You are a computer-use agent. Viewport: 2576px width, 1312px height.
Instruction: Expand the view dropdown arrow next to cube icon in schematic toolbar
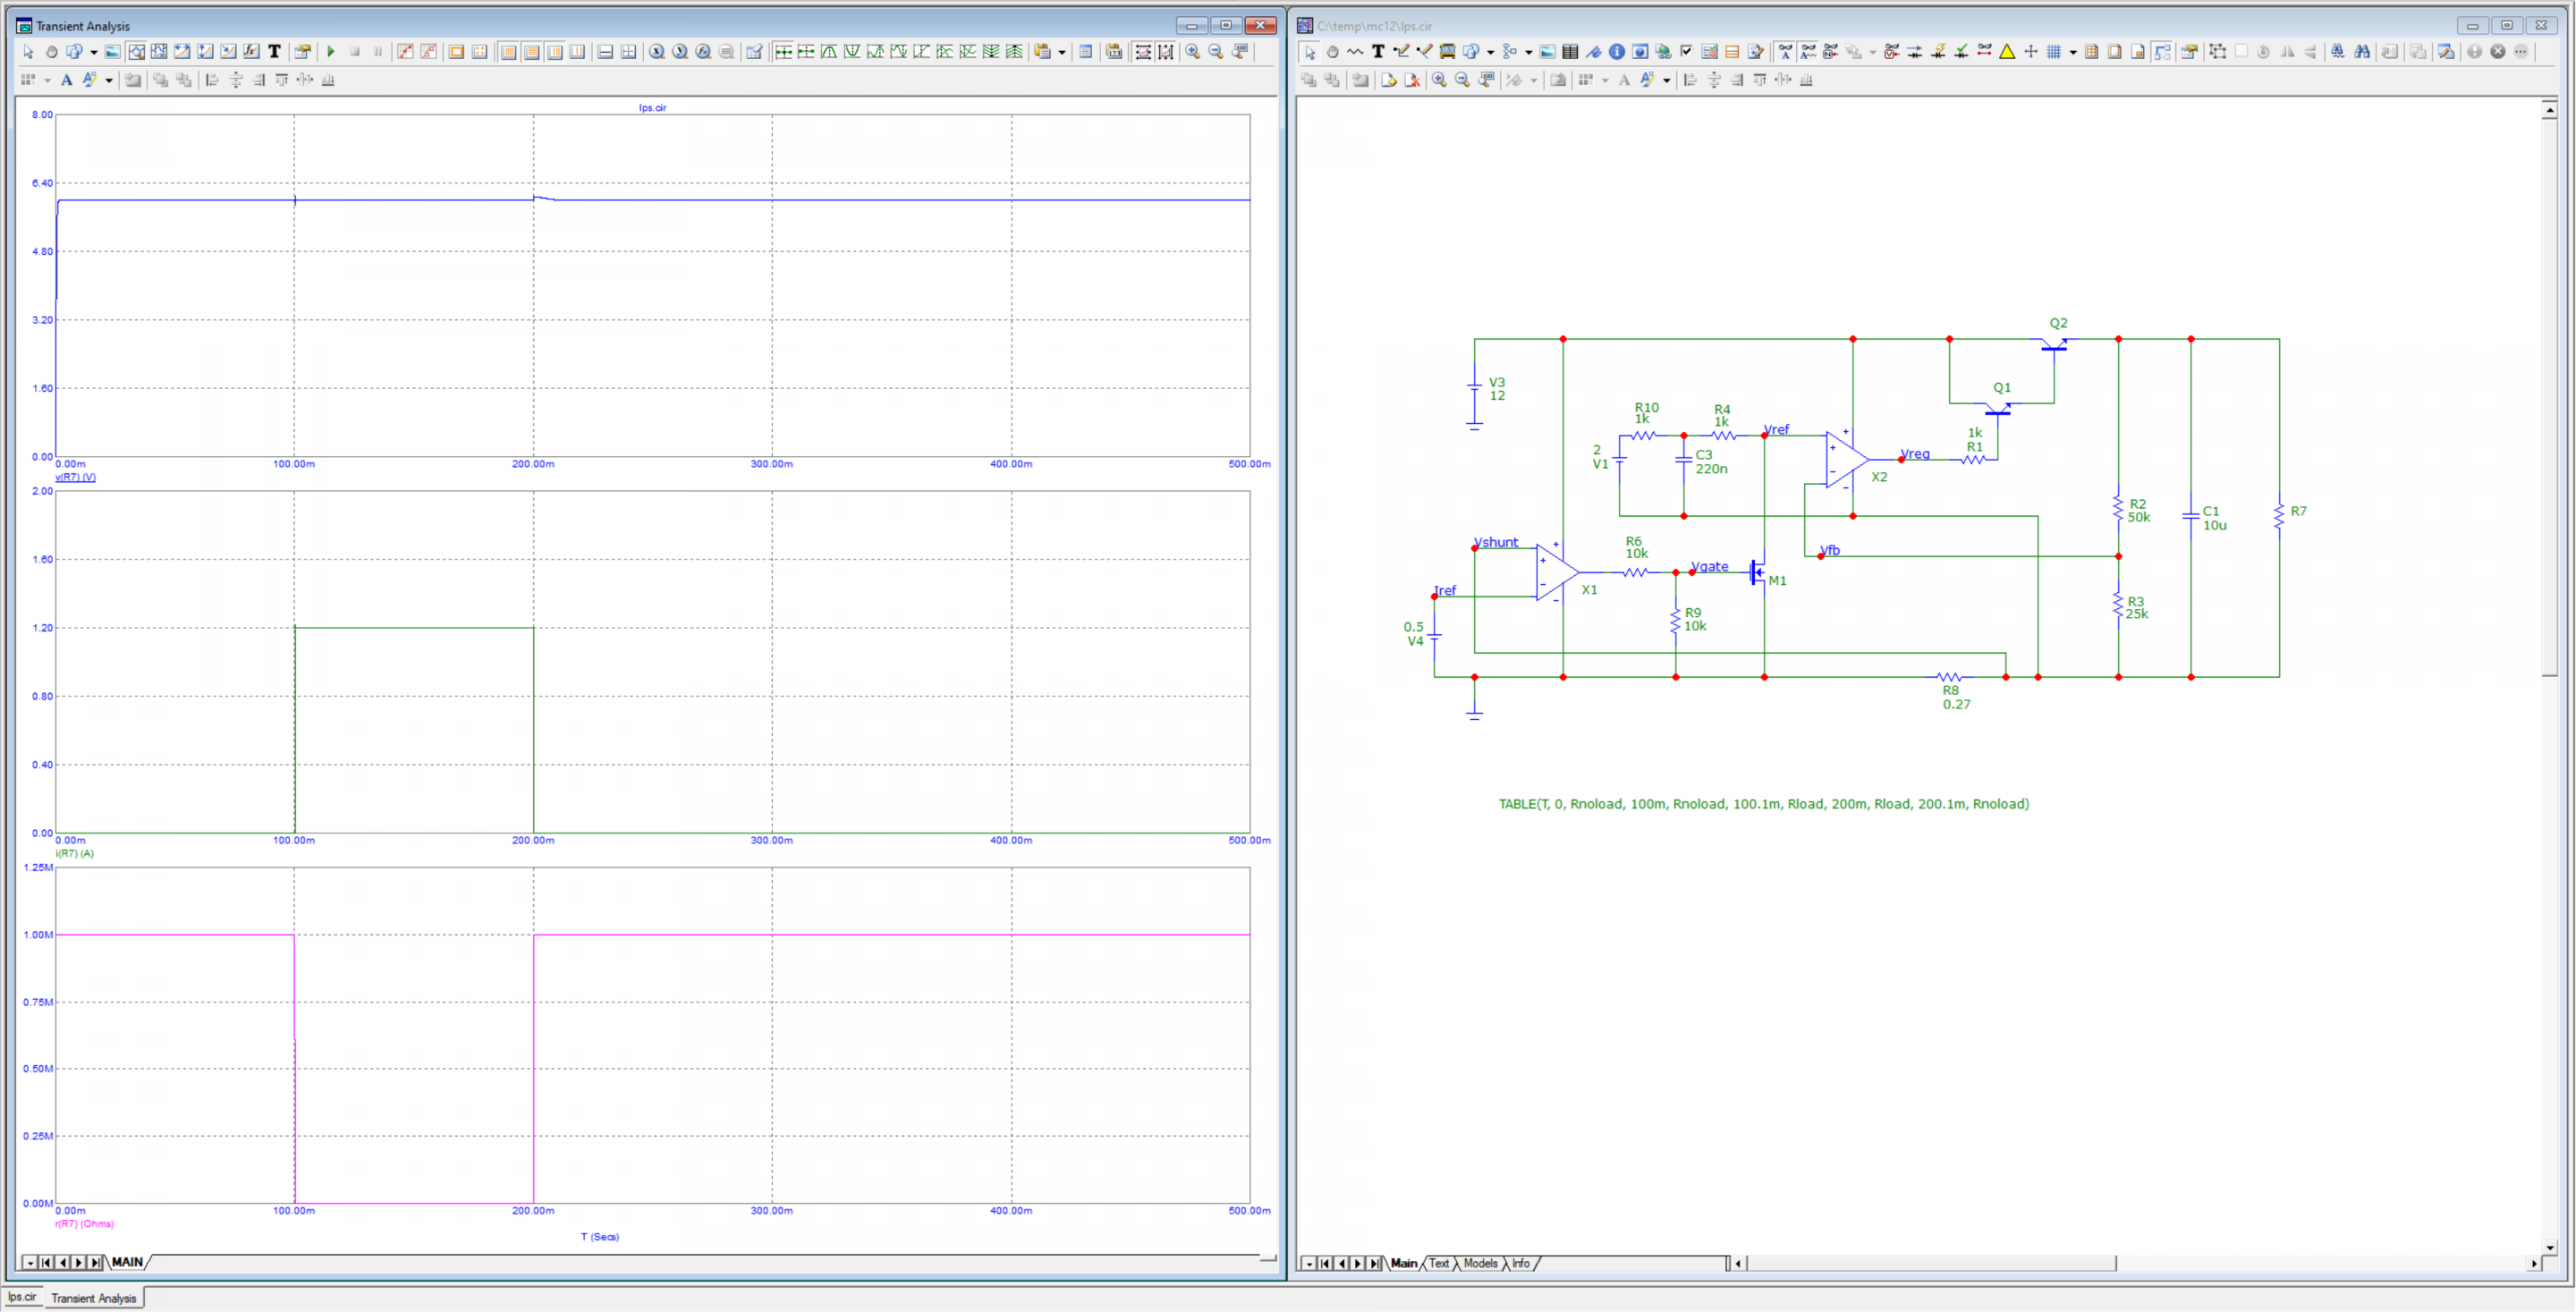[x=1490, y=51]
